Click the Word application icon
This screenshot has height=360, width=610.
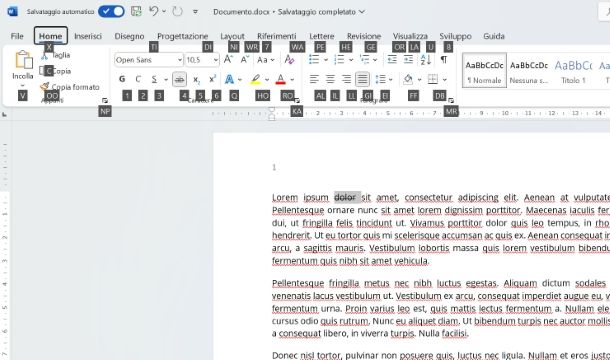coord(12,11)
